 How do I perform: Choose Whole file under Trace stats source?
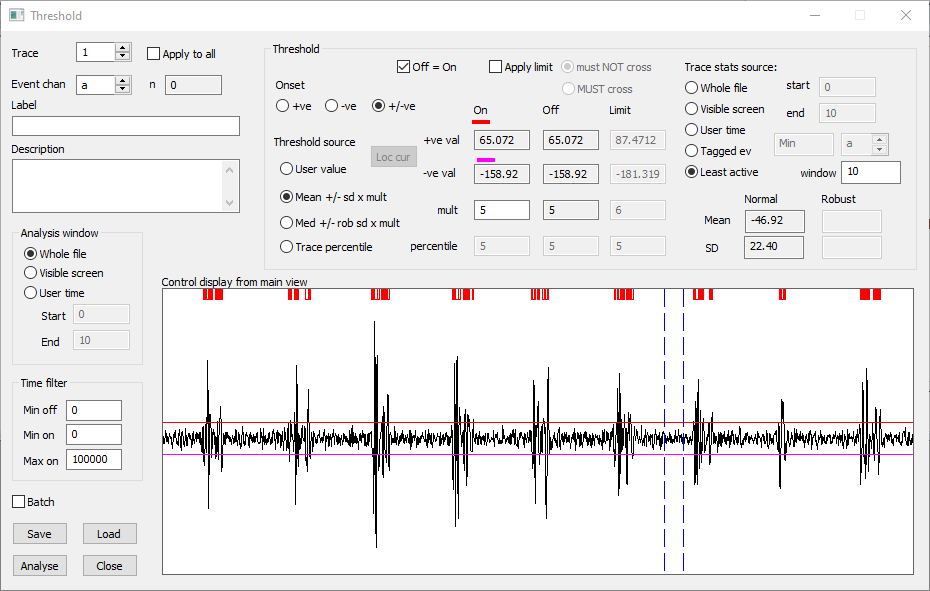pyautogui.click(x=691, y=87)
